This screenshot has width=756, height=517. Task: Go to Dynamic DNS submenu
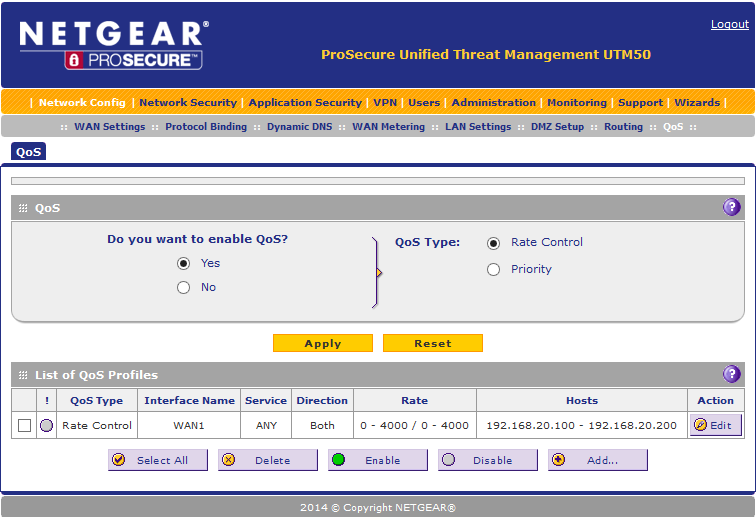[299, 126]
